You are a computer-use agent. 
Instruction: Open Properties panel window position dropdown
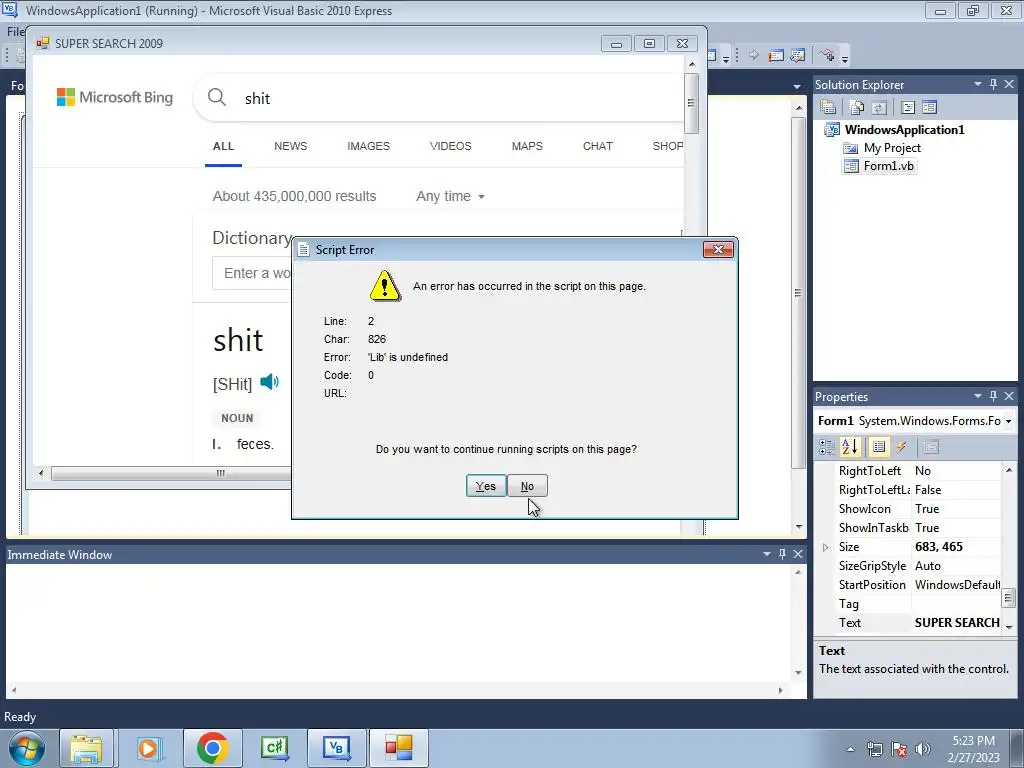pos(978,396)
